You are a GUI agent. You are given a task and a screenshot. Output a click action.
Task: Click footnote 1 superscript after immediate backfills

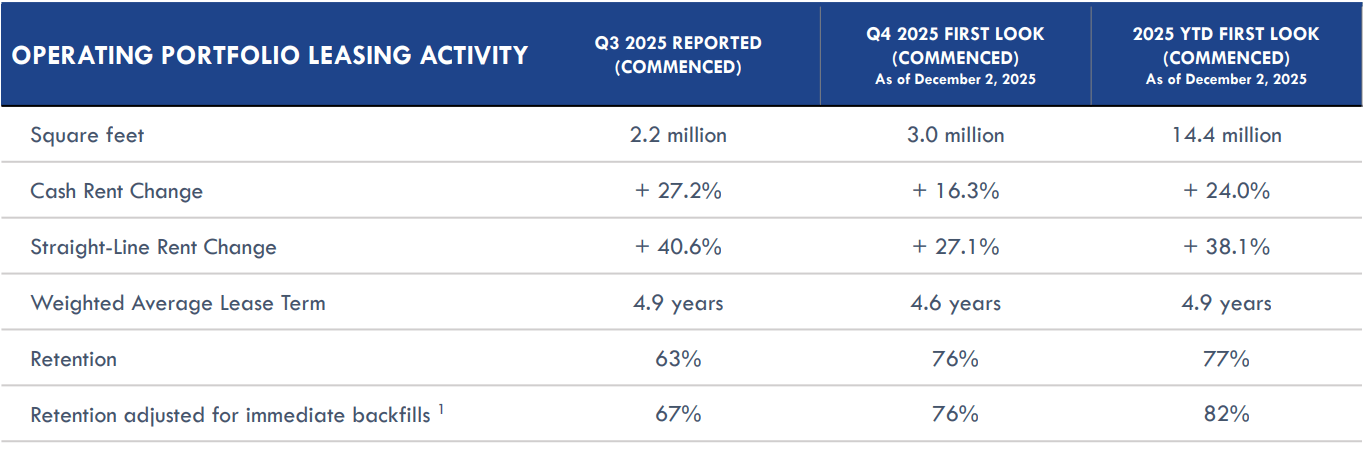point(441,408)
